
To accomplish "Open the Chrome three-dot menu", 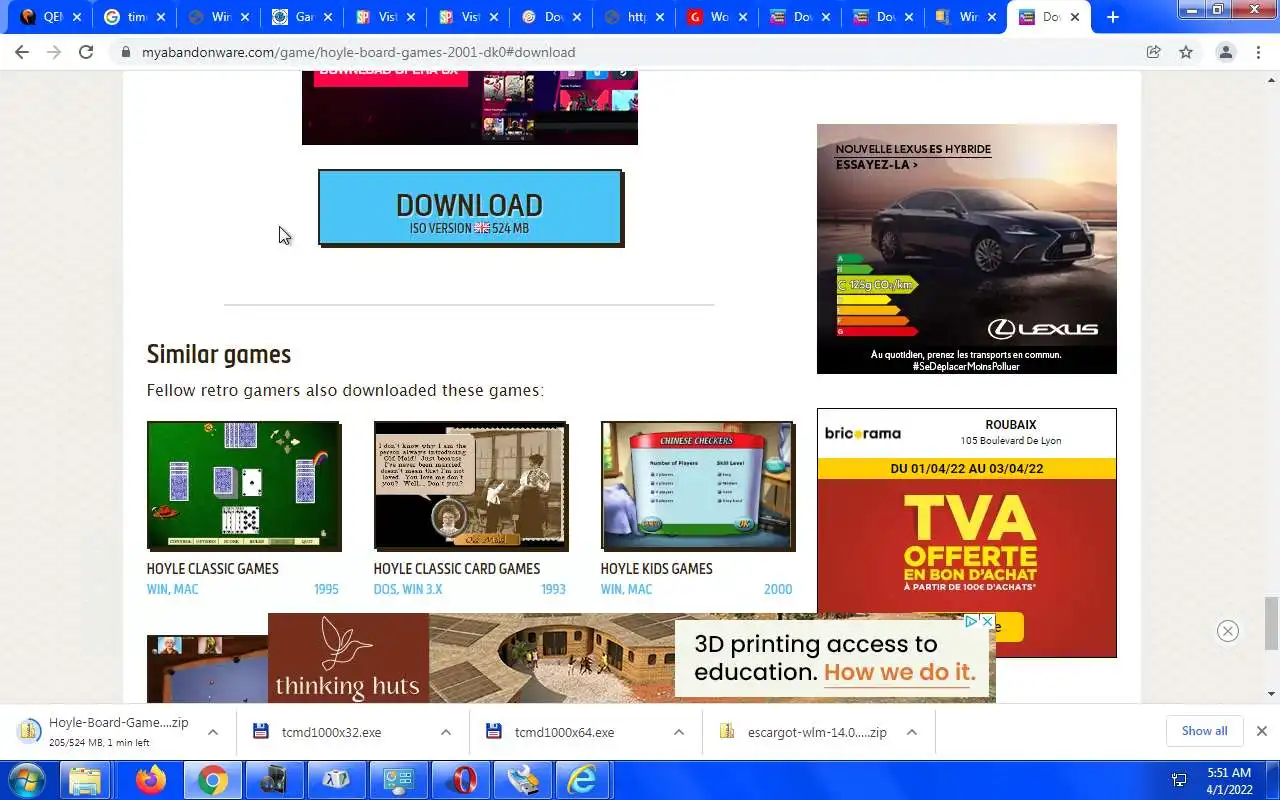I will (x=1258, y=52).
